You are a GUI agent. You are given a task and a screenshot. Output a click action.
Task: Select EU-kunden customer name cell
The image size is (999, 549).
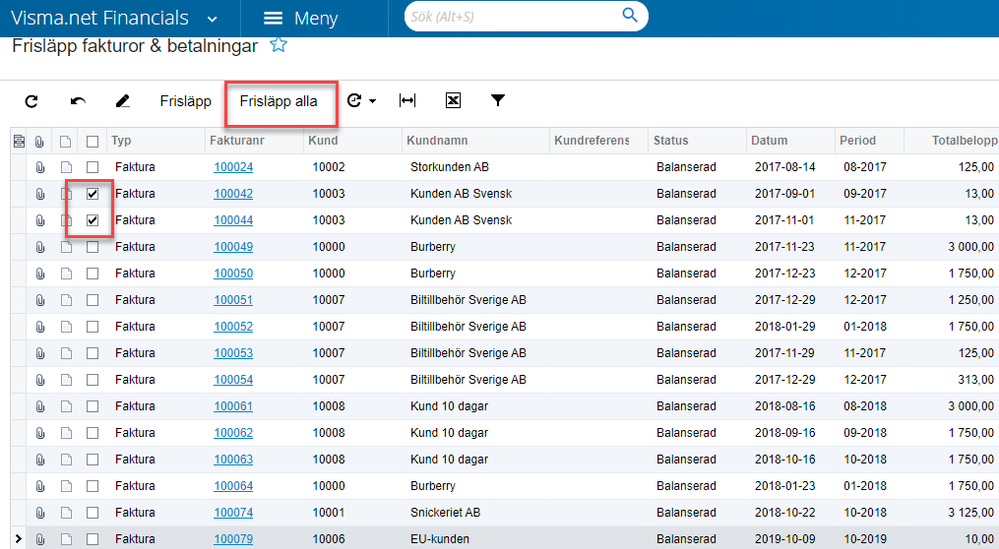tap(440, 539)
